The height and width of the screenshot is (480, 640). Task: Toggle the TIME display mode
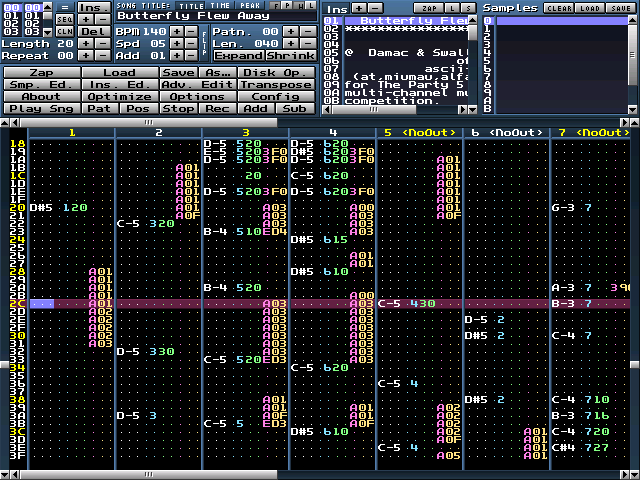(x=220, y=5)
